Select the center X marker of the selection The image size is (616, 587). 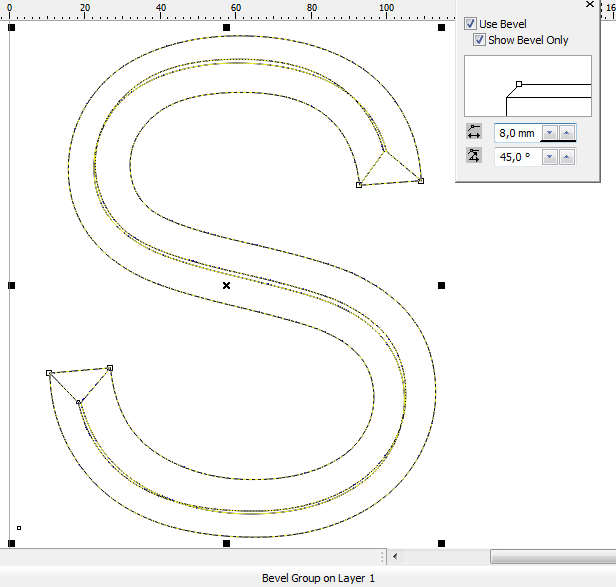click(226, 286)
